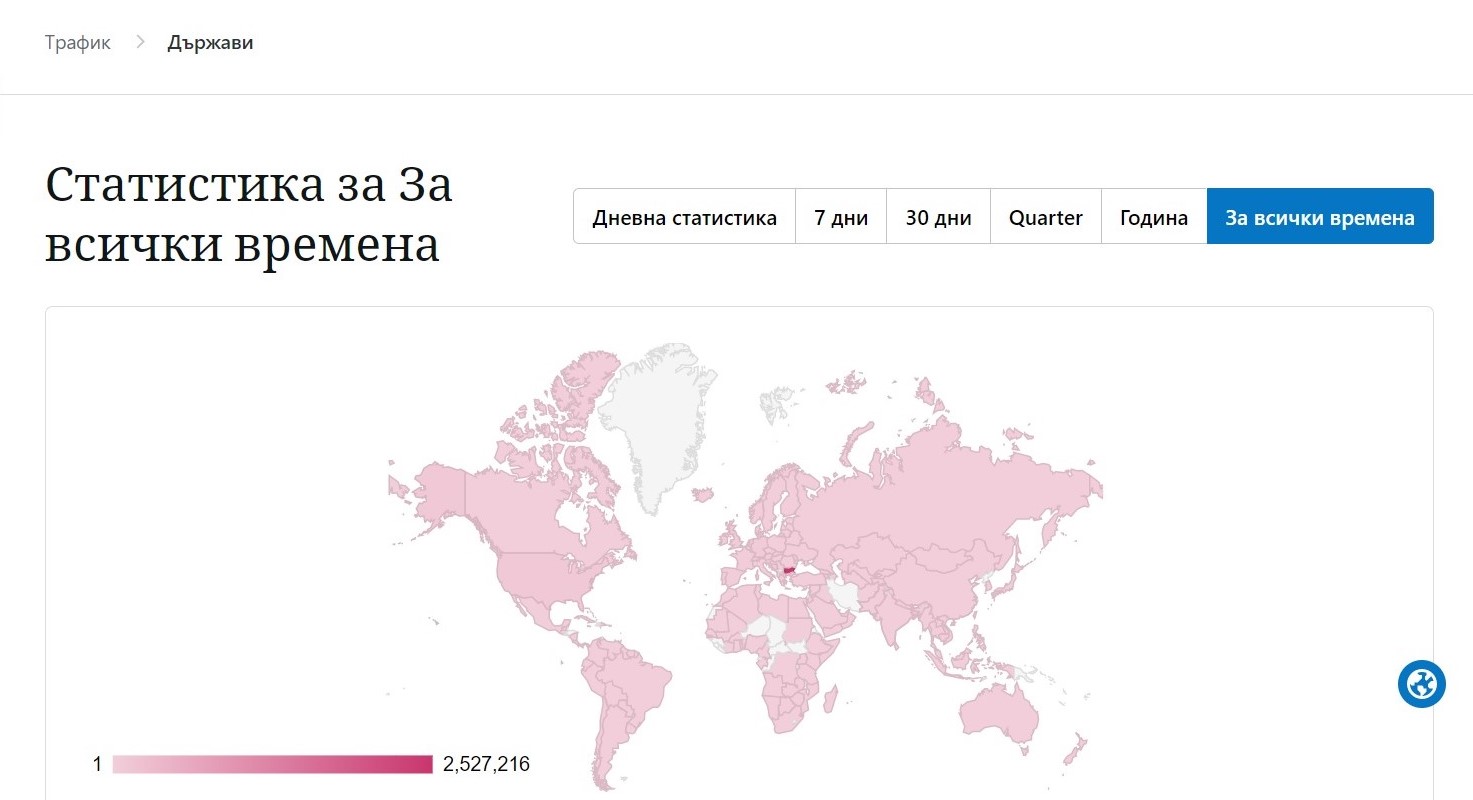Switch to the Година tab

(1153, 217)
